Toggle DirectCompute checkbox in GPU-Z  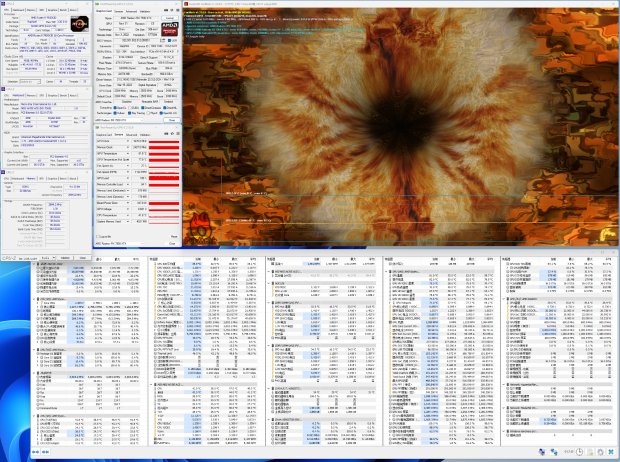coord(142,108)
